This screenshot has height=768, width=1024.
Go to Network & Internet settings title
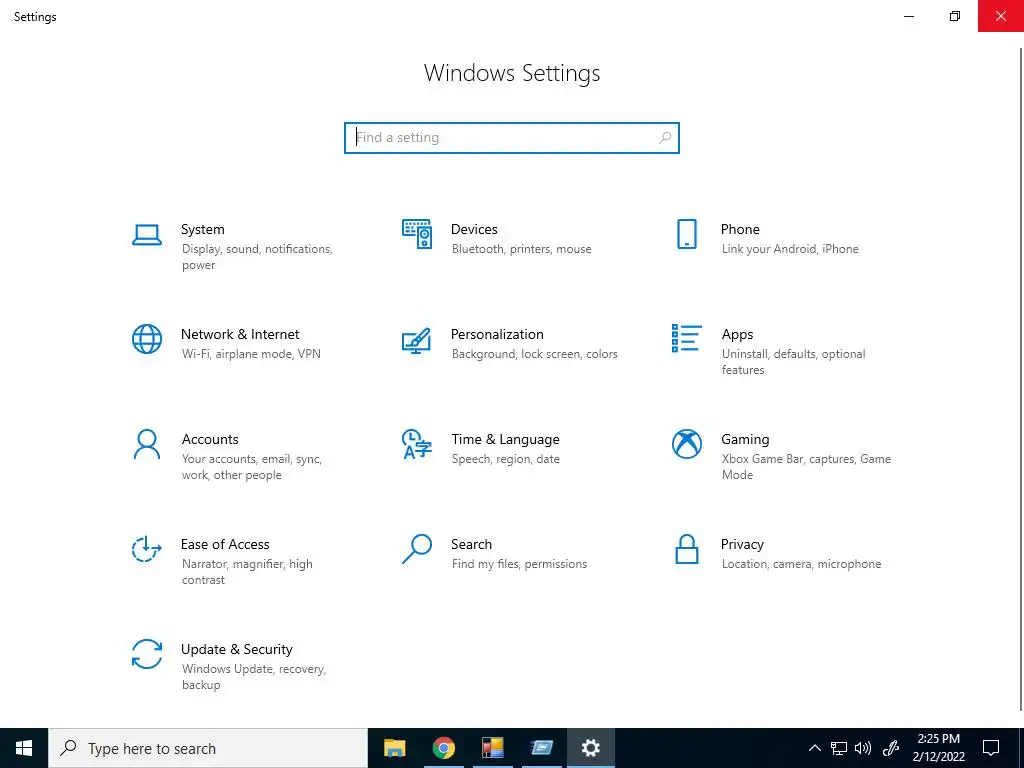point(240,334)
